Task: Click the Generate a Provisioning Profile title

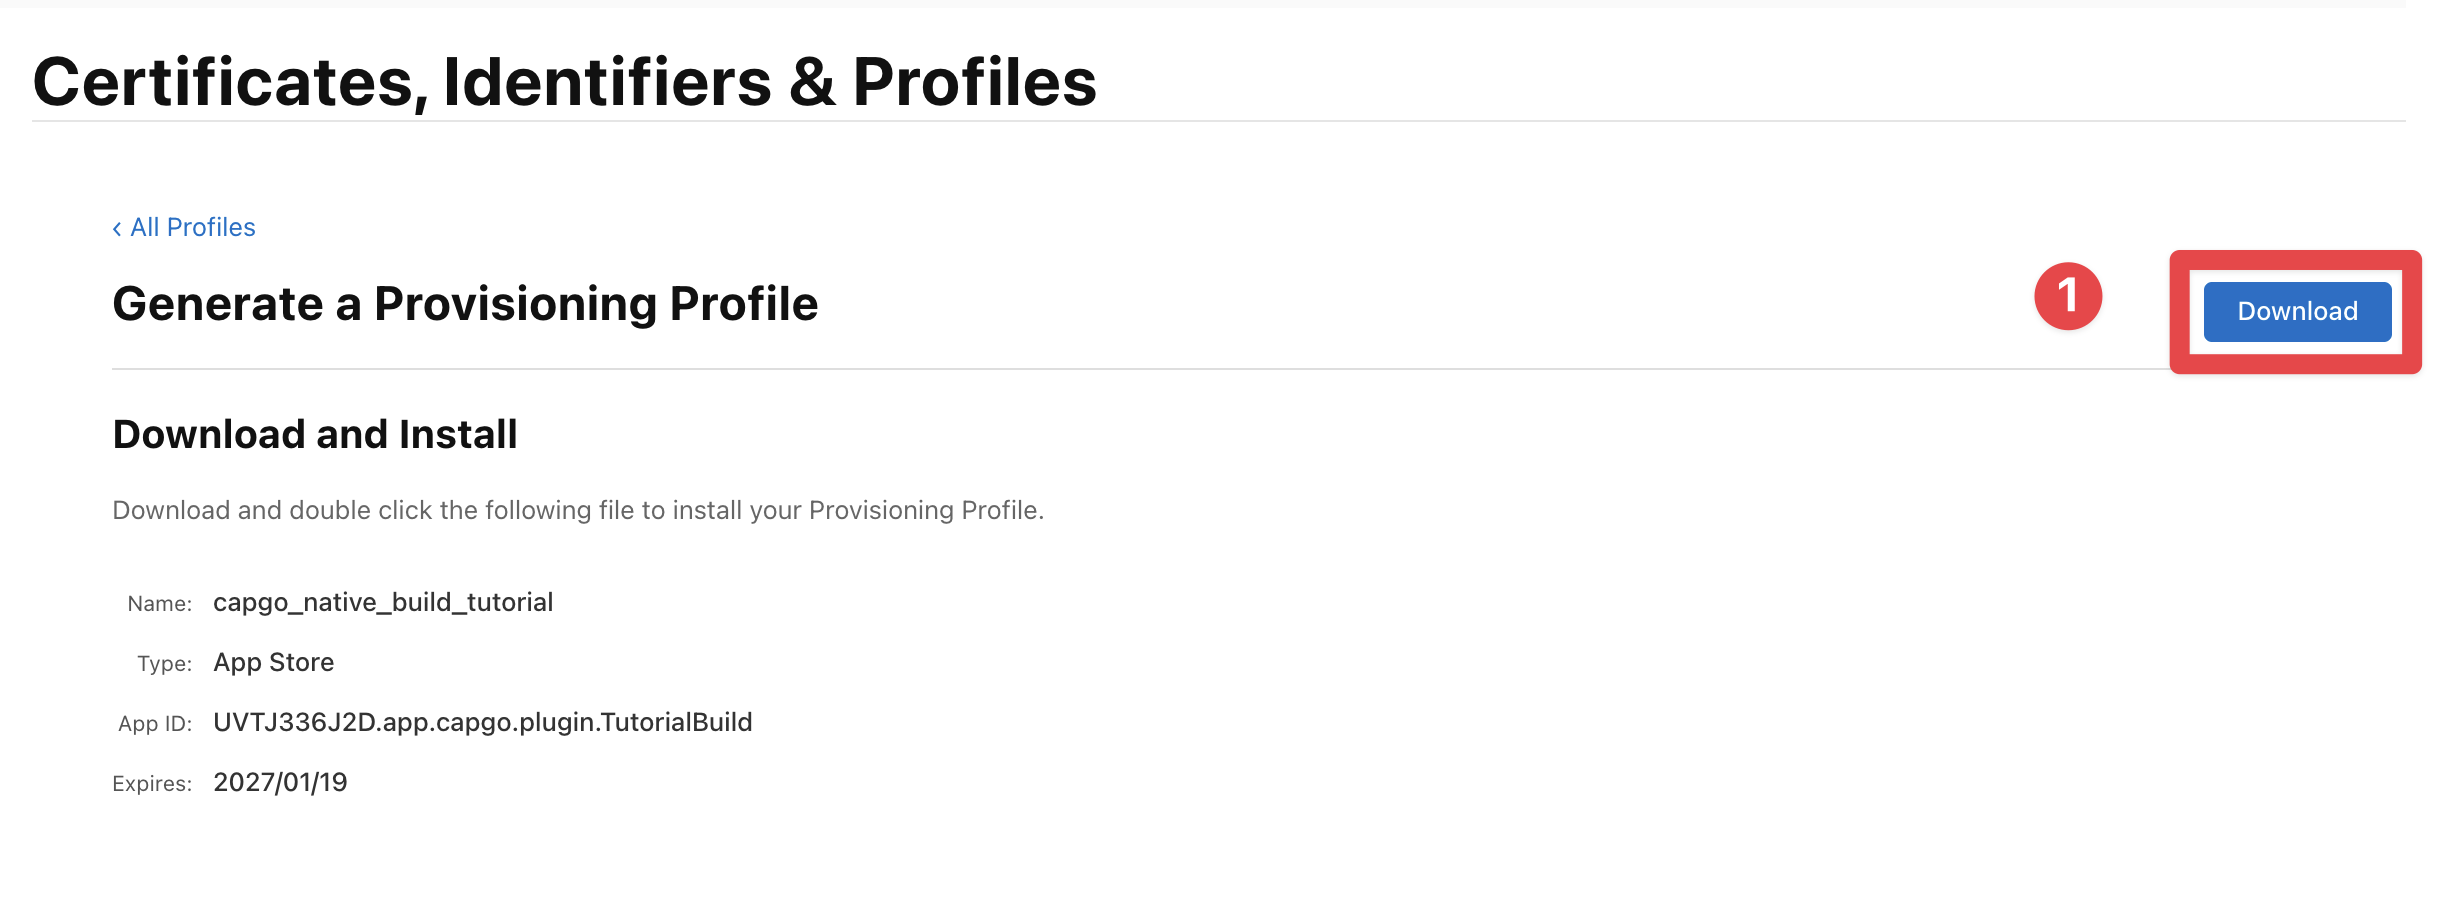Action: (x=465, y=304)
